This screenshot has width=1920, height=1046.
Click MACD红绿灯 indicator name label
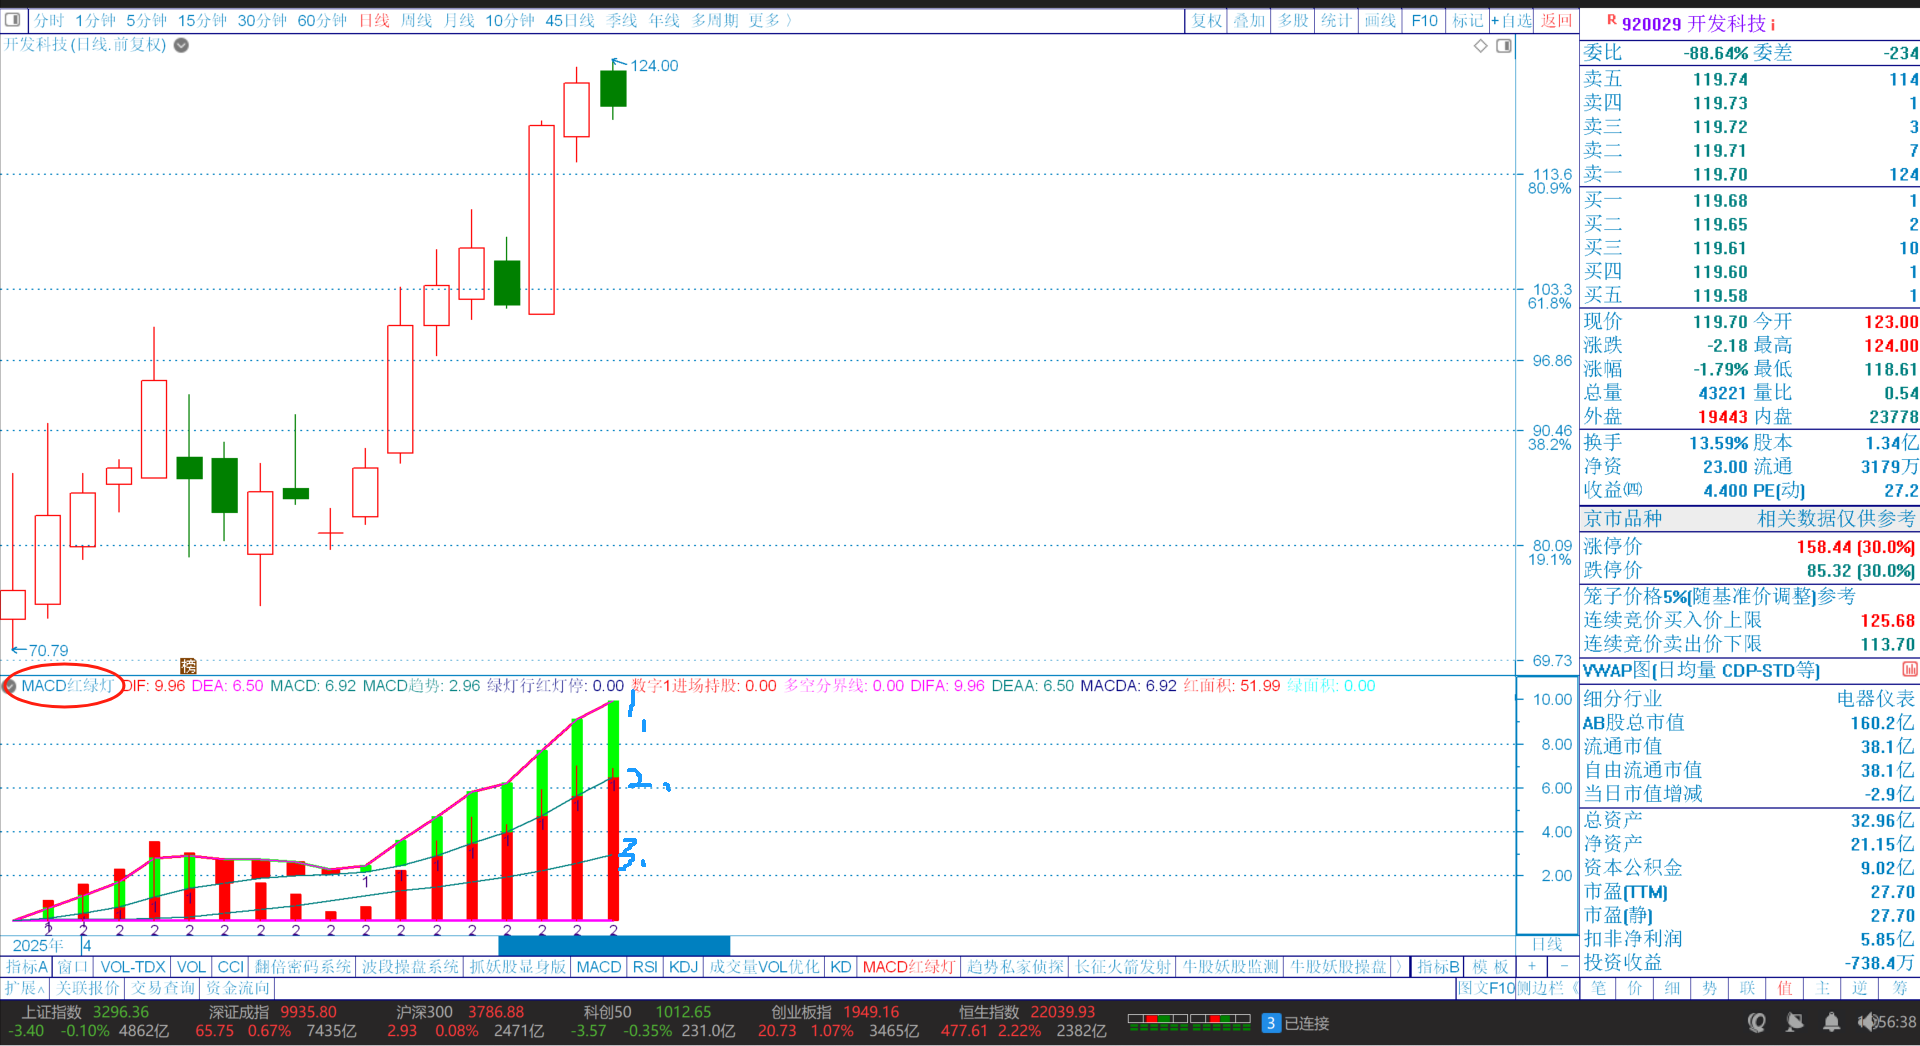pos(67,686)
